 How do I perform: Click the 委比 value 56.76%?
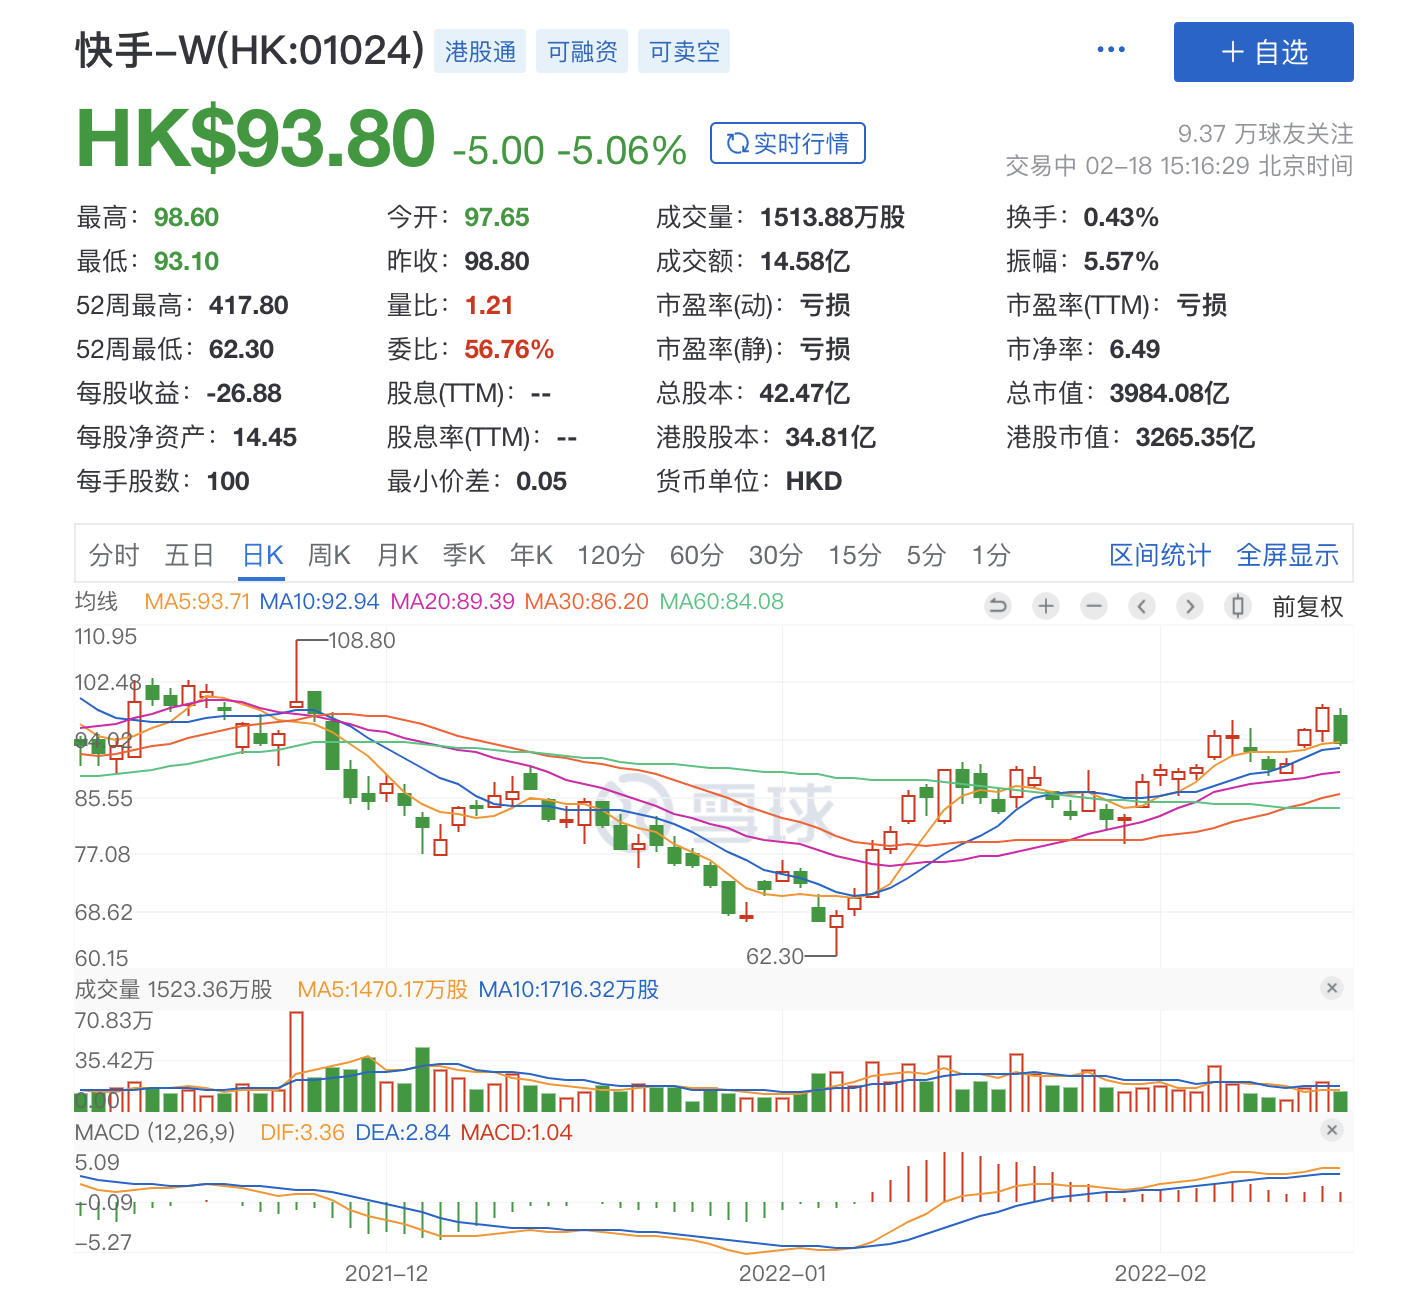[x=509, y=349]
